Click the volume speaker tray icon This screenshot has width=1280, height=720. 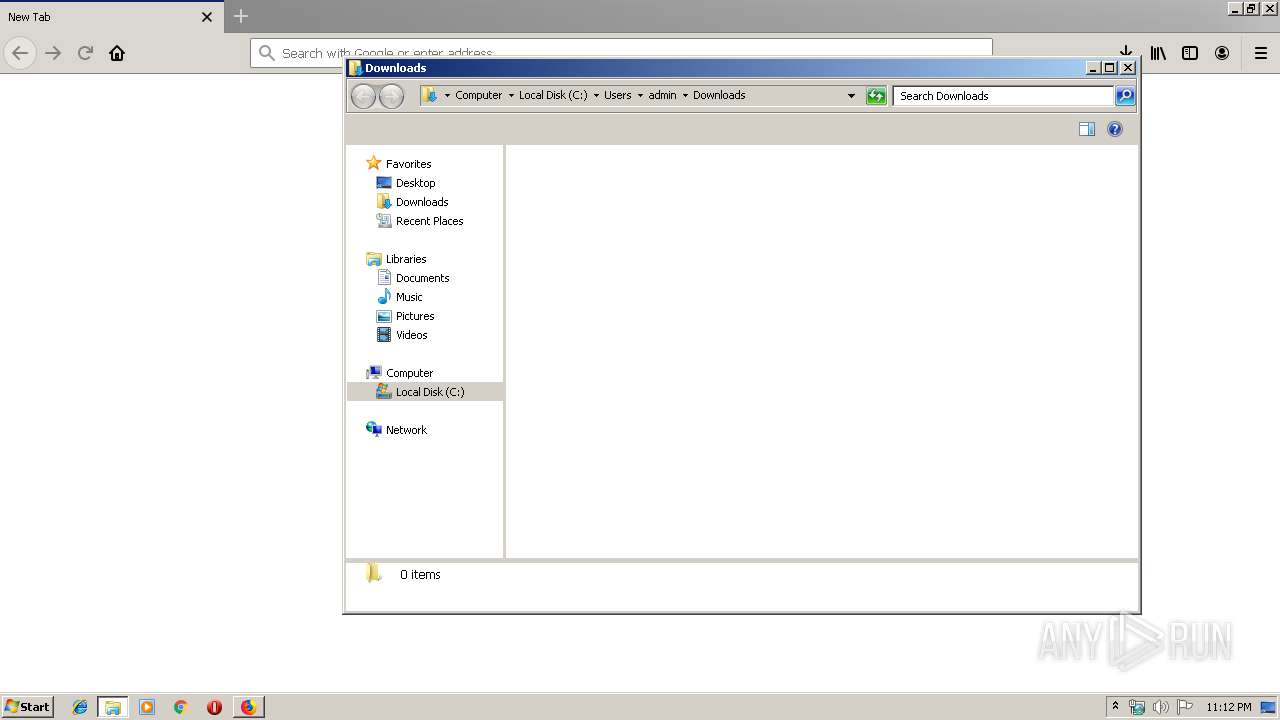(1161, 707)
